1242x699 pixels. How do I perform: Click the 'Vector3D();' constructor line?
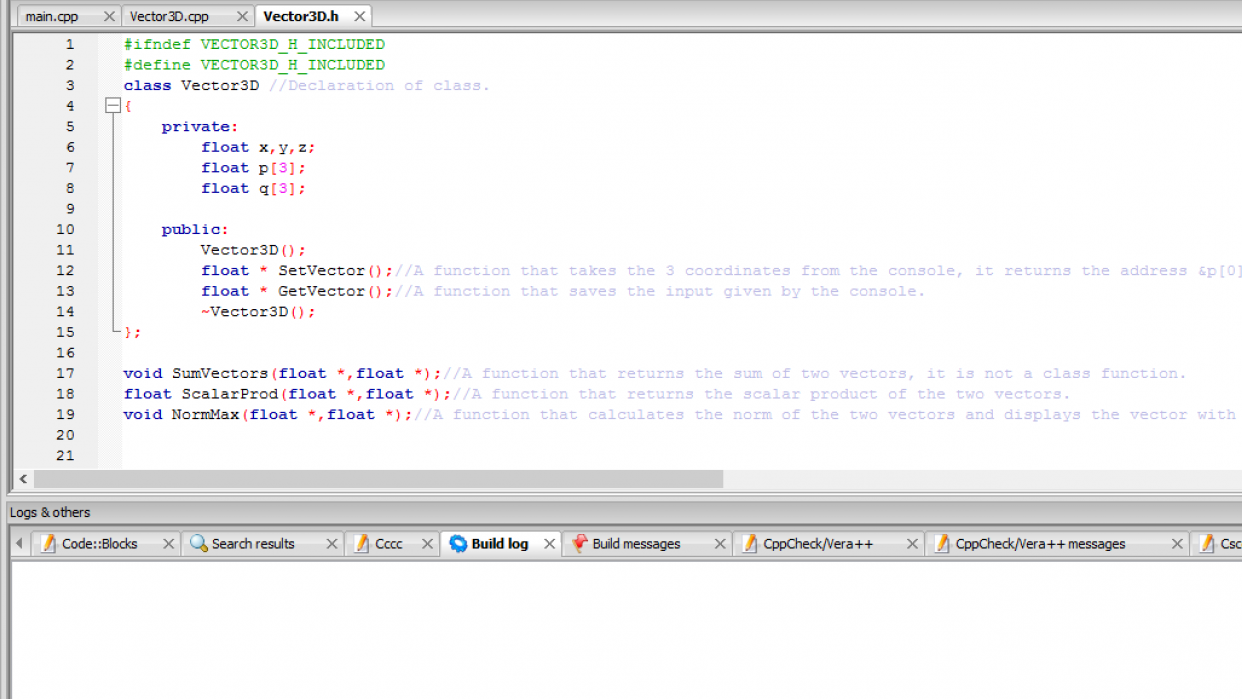(253, 250)
